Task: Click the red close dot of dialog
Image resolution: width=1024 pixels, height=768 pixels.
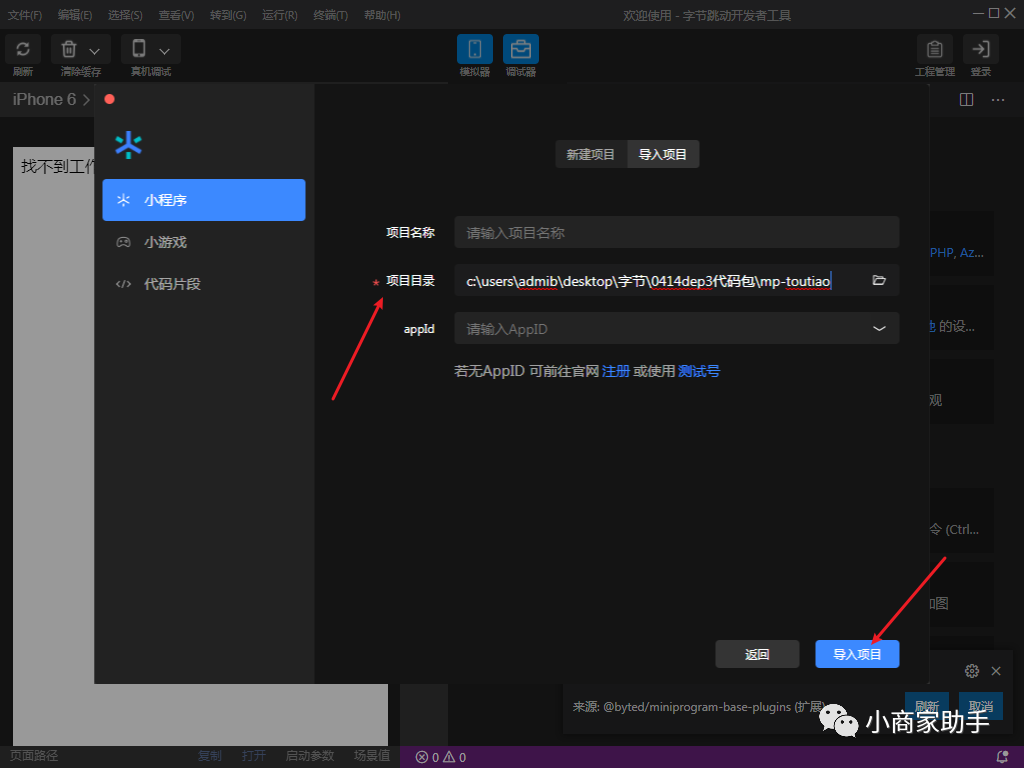Action: point(110,99)
